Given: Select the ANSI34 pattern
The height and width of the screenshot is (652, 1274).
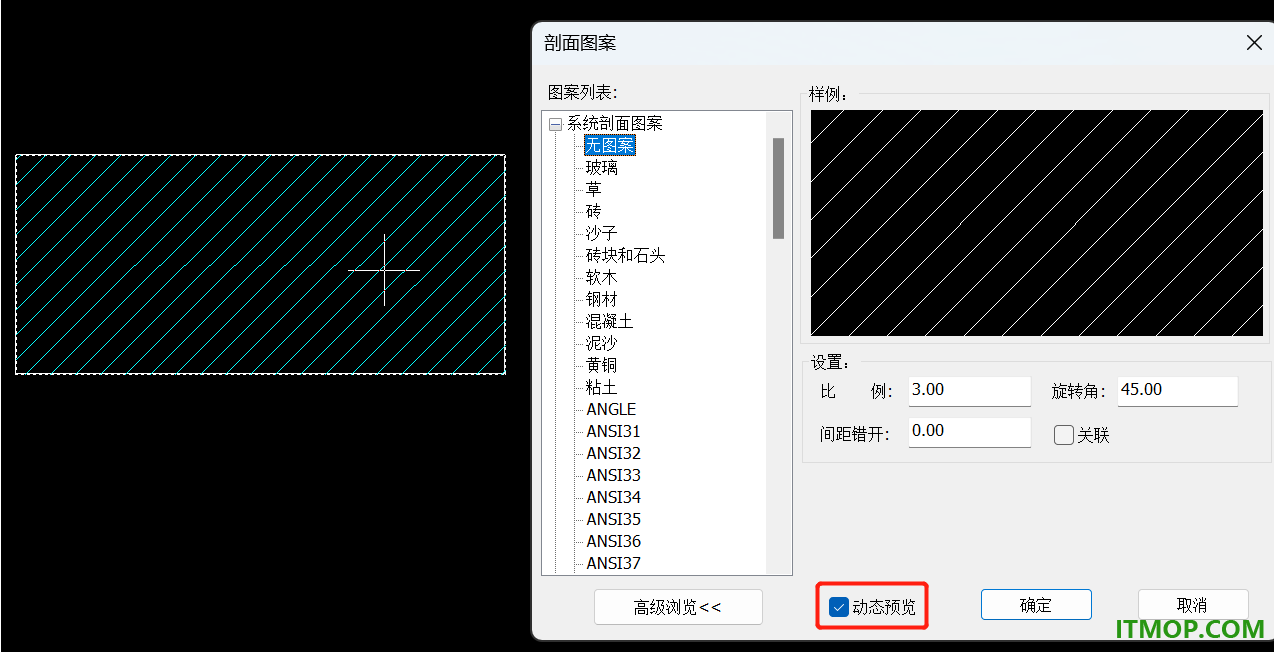Looking at the screenshot, I should (614, 497).
